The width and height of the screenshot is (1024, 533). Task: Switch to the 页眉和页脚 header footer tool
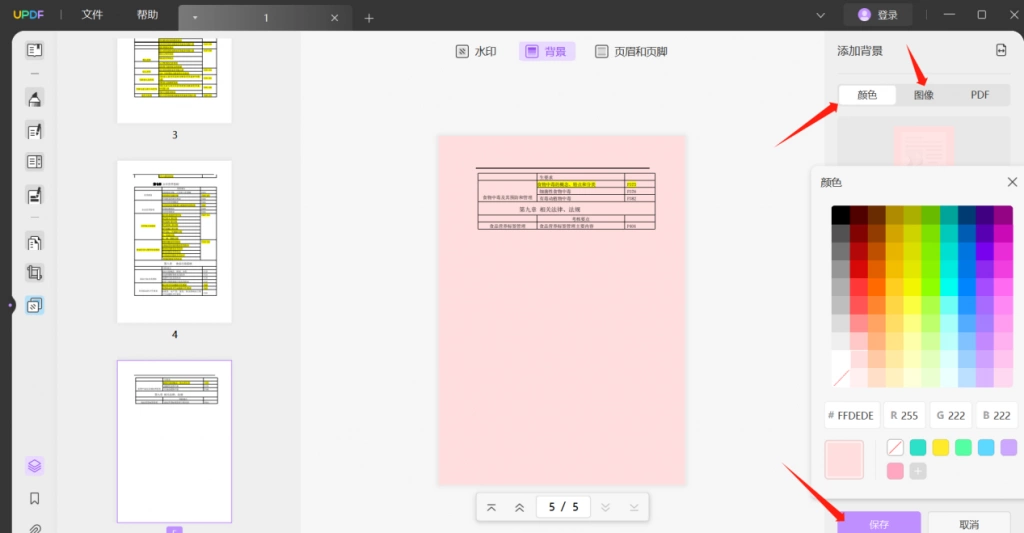tap(631, 52)
